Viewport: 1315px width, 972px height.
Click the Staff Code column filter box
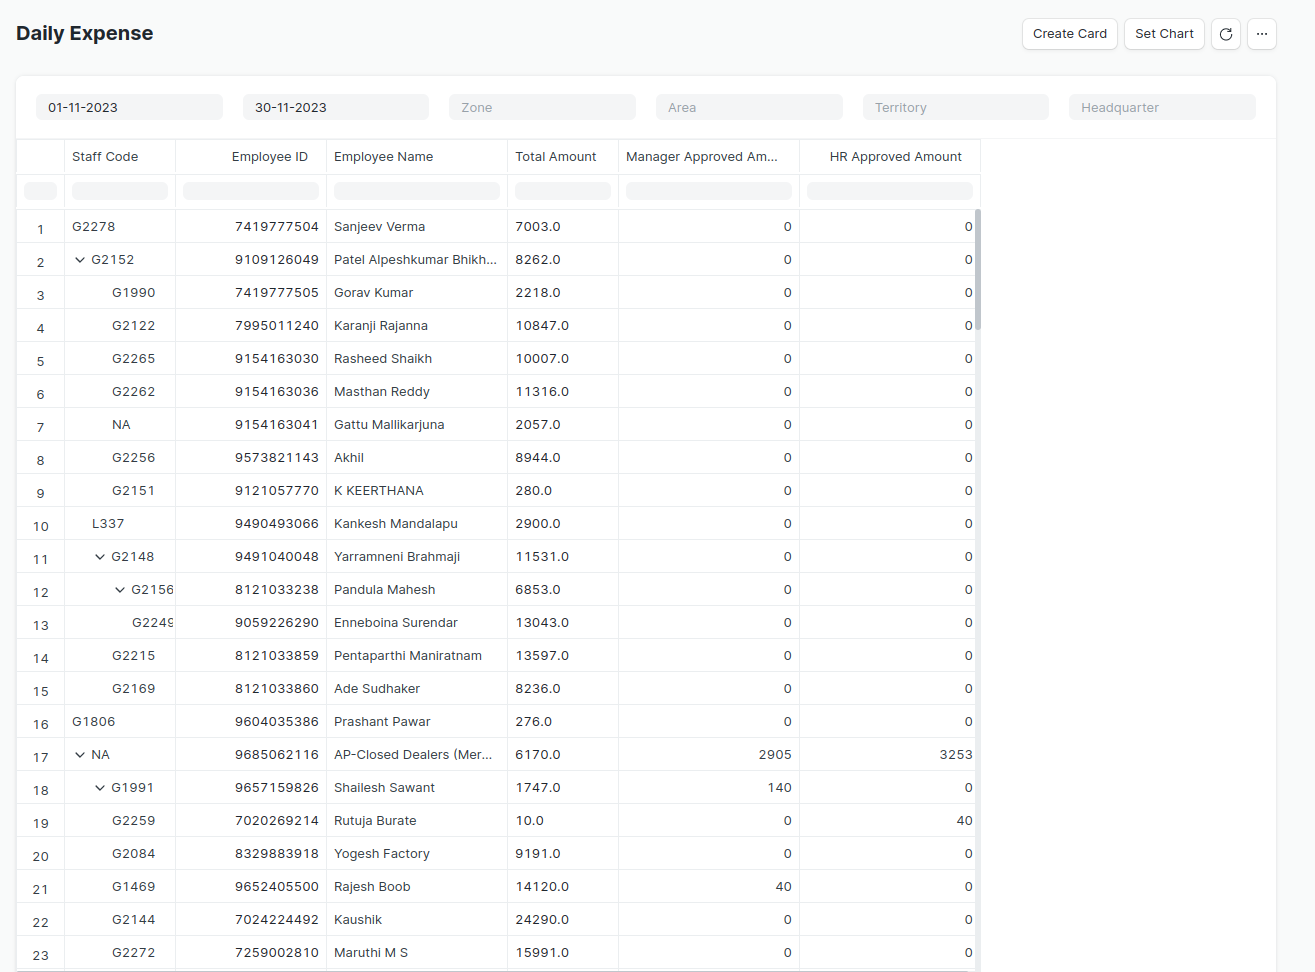120,191
